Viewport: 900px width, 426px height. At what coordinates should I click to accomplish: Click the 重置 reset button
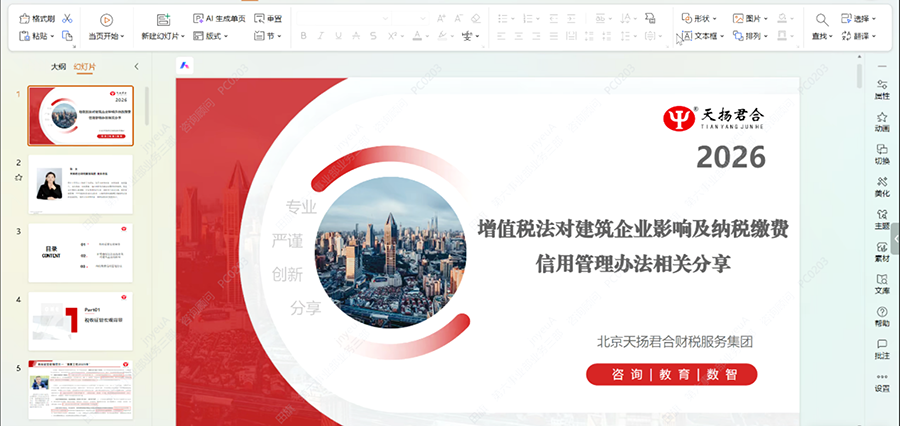(x=268, y=18)
